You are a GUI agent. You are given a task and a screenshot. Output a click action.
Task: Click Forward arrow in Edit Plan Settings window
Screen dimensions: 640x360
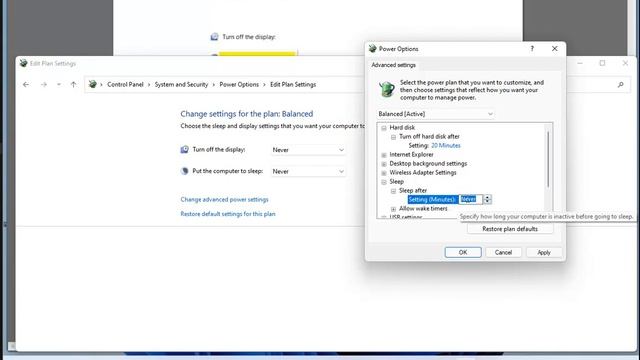point(44,84)
